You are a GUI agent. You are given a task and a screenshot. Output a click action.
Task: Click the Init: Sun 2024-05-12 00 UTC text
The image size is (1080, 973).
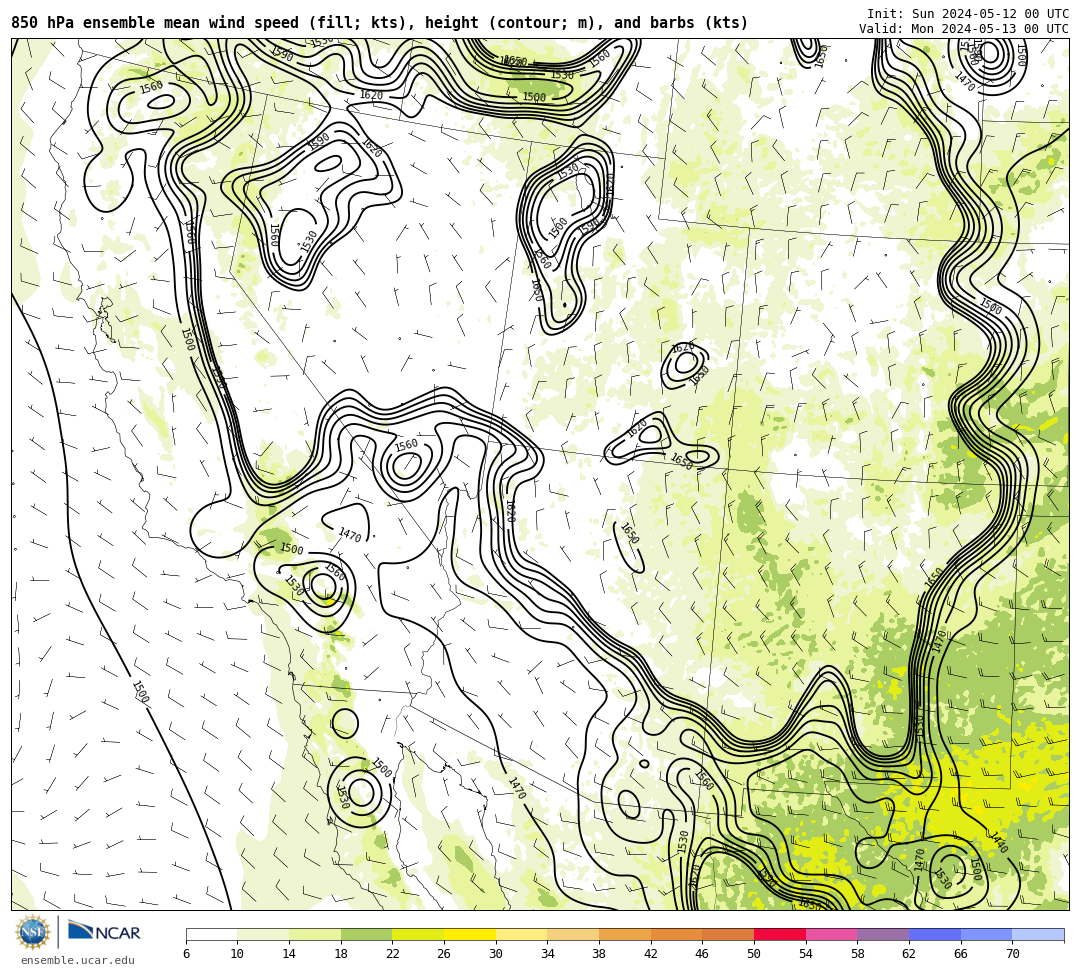pyautogui.click(x=968, y=14)
